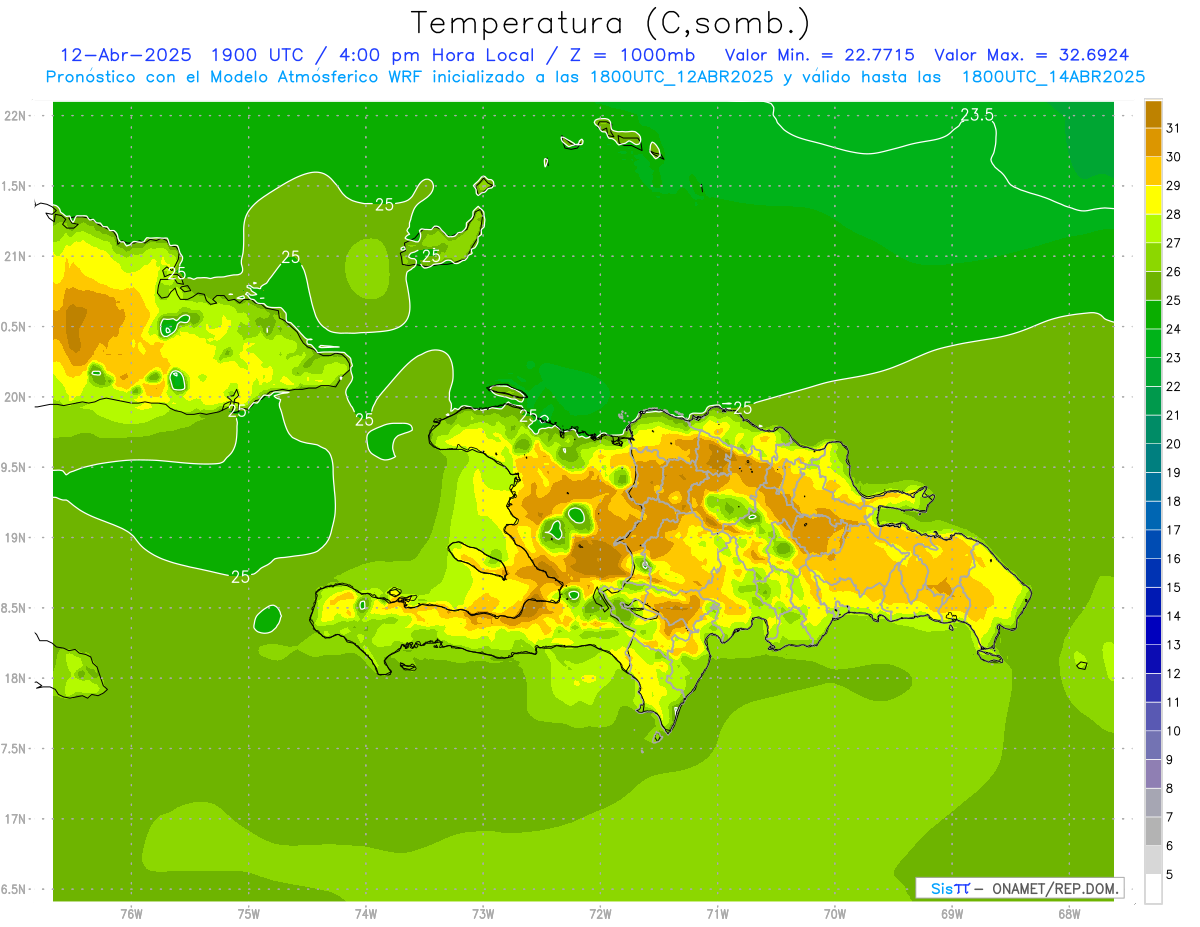The height and width of the screenshot is (927, 1200).
Task: Pick the purple swatch between 8 and 9
Action: pyautogui.click(x=1153, y=775)
